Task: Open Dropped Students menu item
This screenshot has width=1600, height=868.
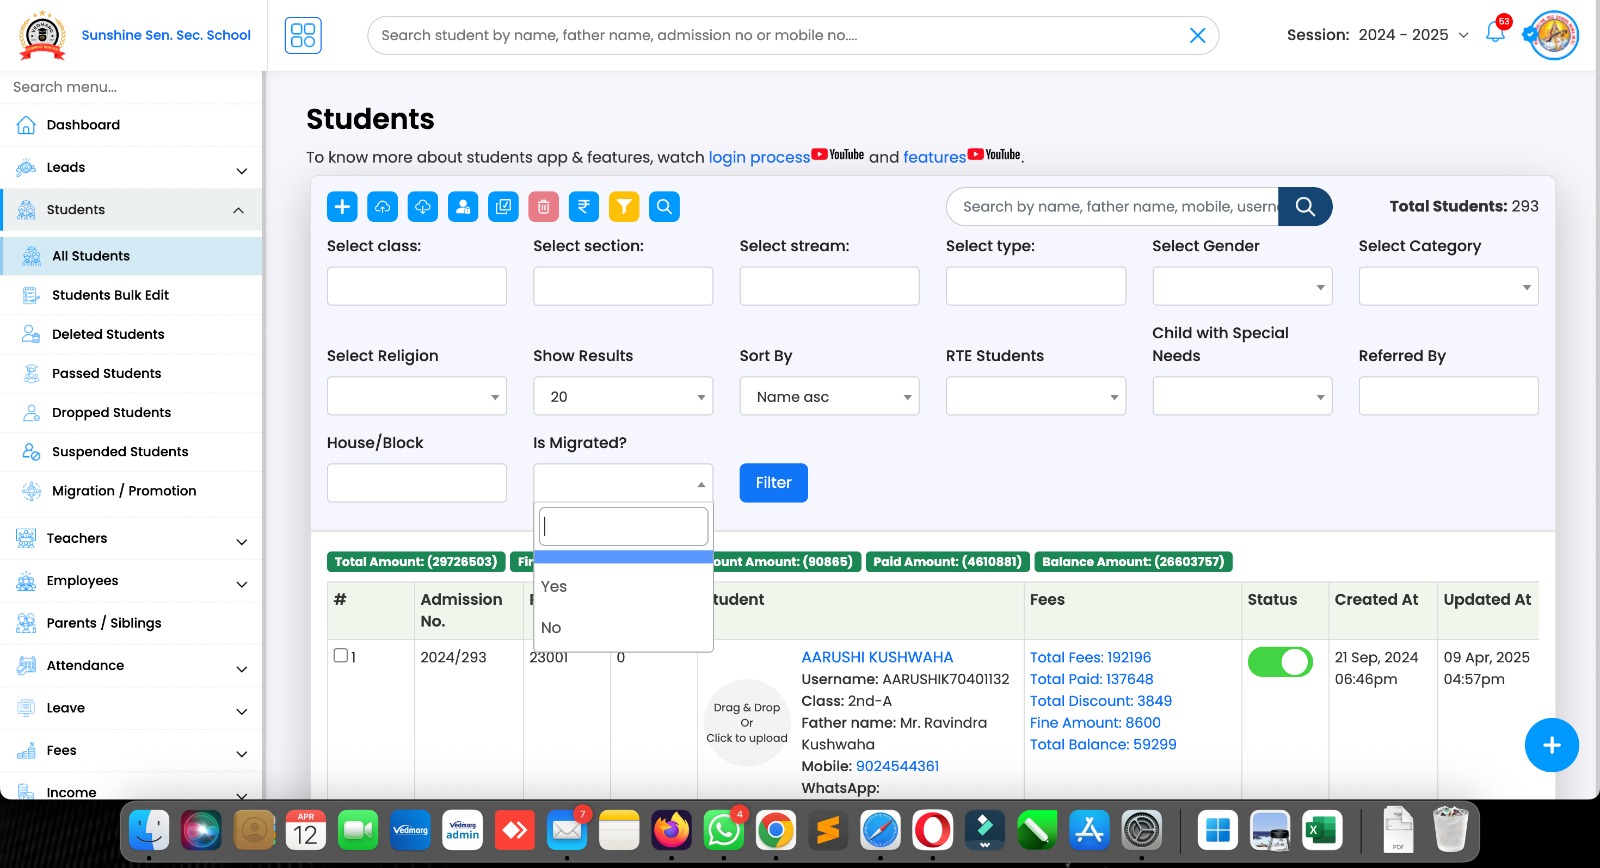Action: tap(131, 412)
